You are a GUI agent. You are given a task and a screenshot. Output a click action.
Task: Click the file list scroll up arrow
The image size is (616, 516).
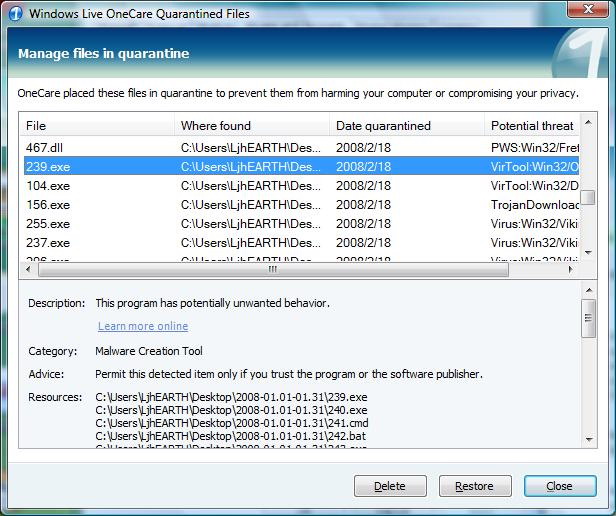tap(588, 123)
